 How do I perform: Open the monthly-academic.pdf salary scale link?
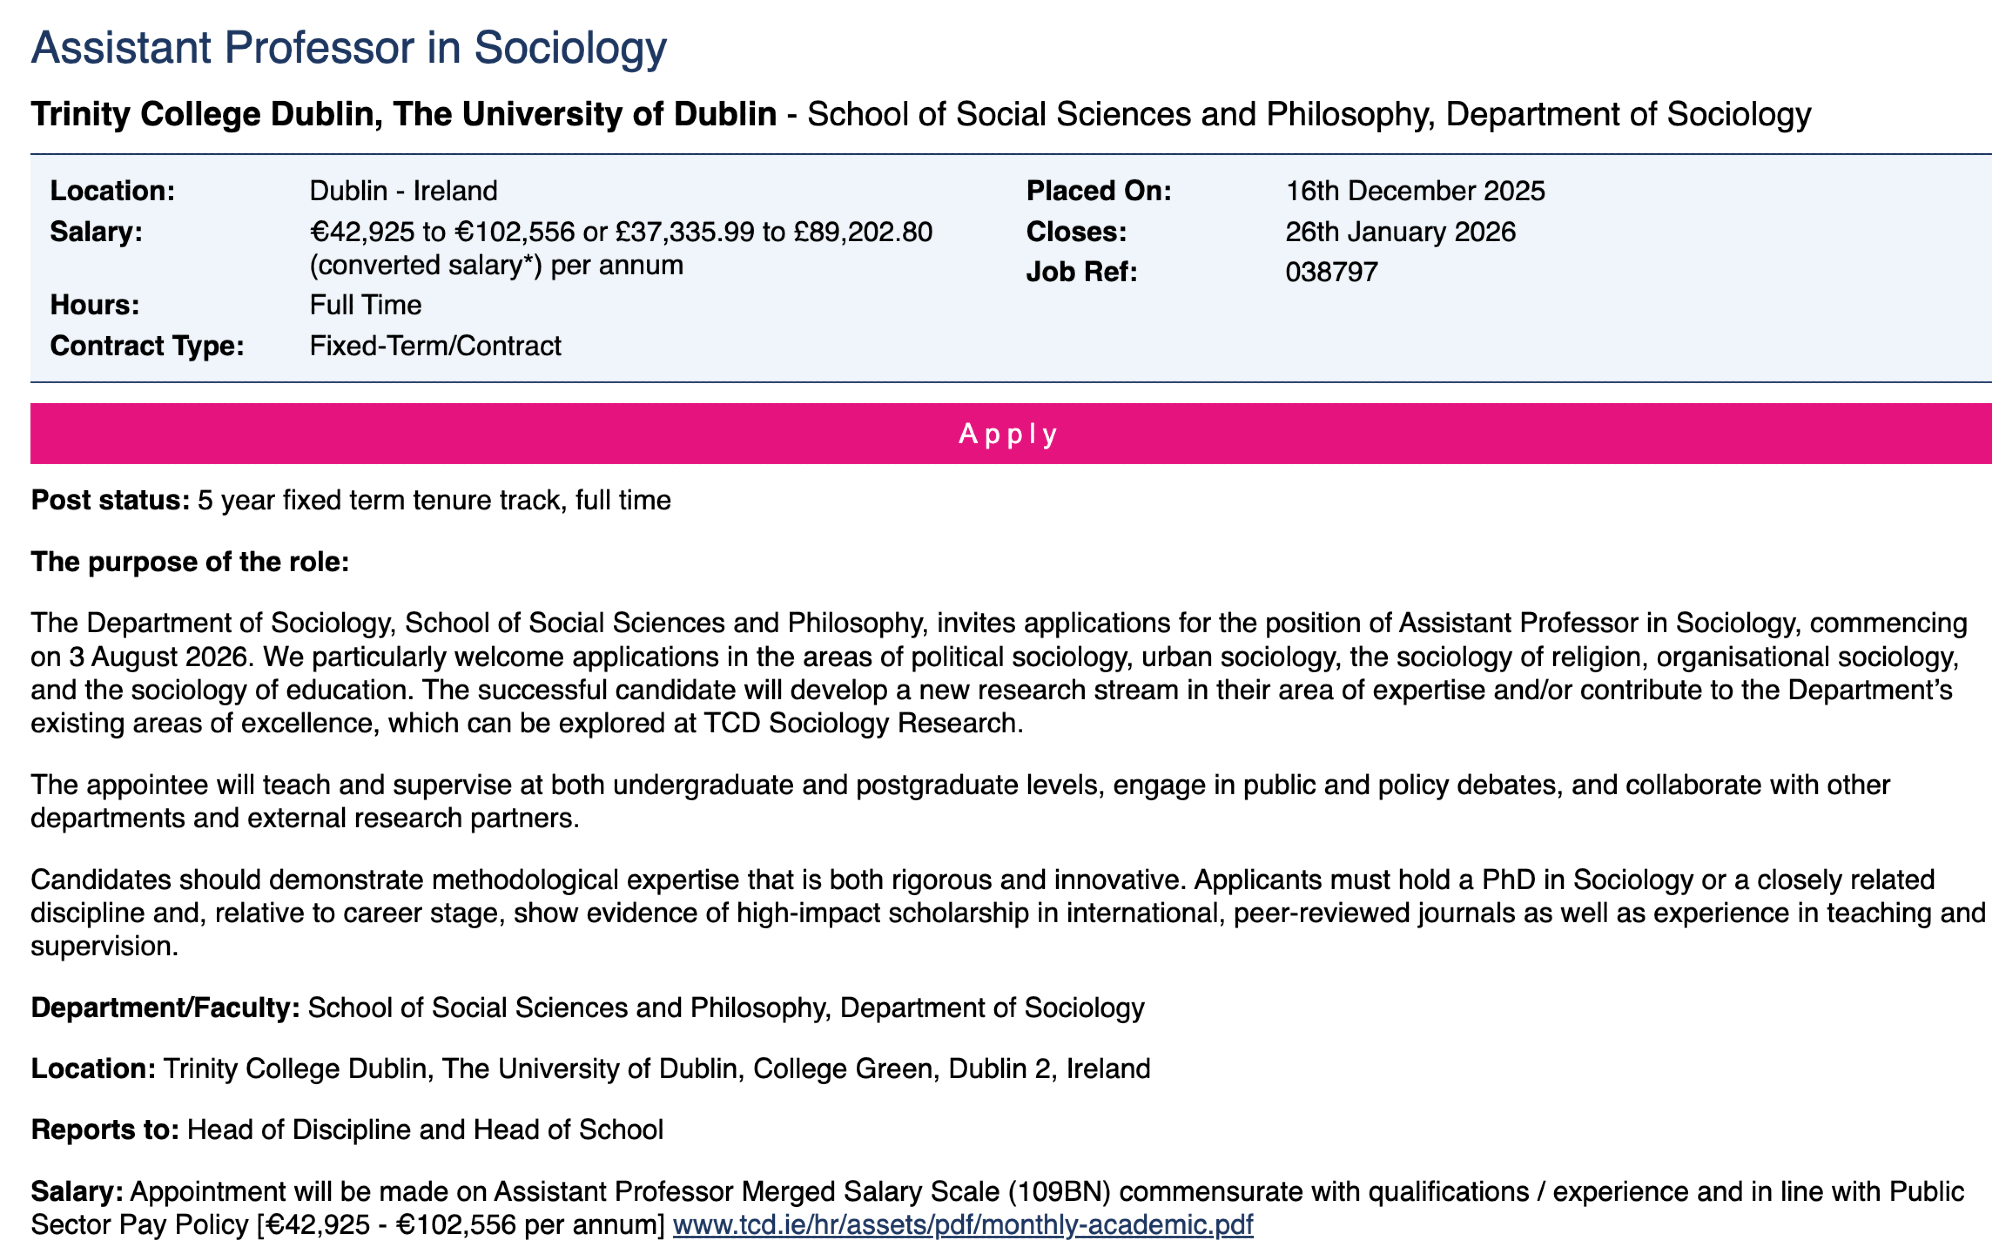[x=962, y=1224]
